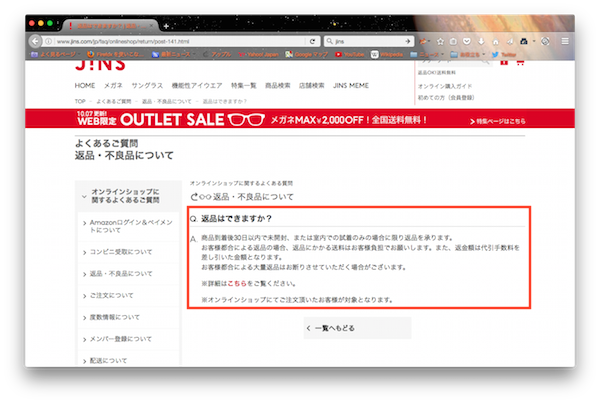This screenshot has height=403, width=600.
Task: Open the オンライン購入ガイド link
Action: pos(445,86)
